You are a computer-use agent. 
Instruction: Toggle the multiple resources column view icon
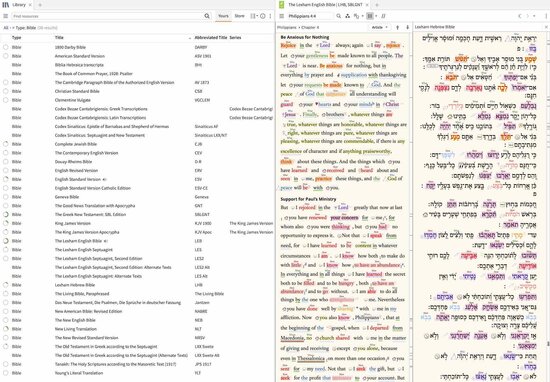tap(369, 16)
